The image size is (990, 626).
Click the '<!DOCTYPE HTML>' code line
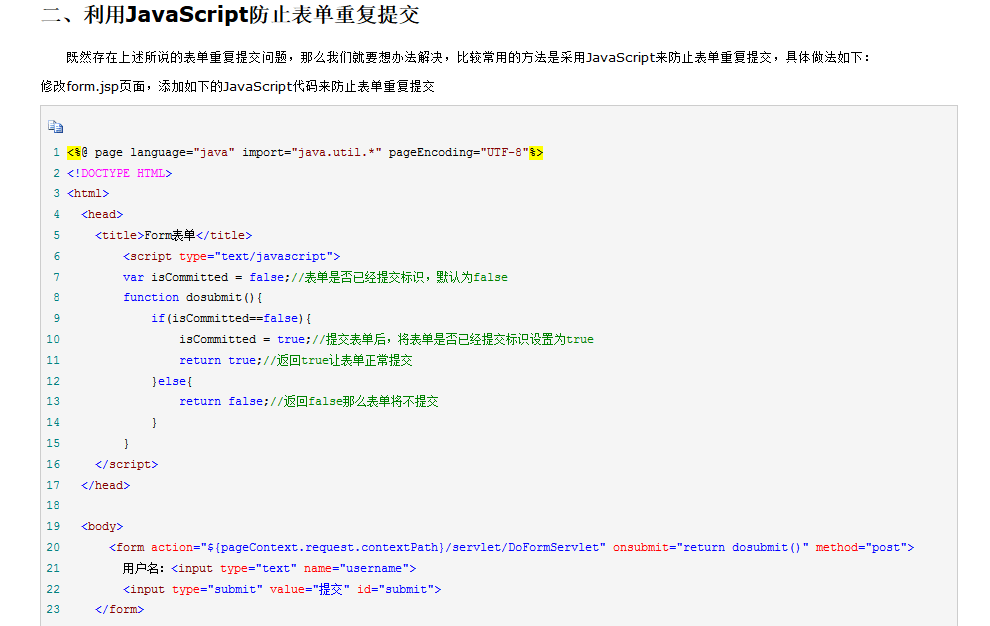(x=119, y=173)
